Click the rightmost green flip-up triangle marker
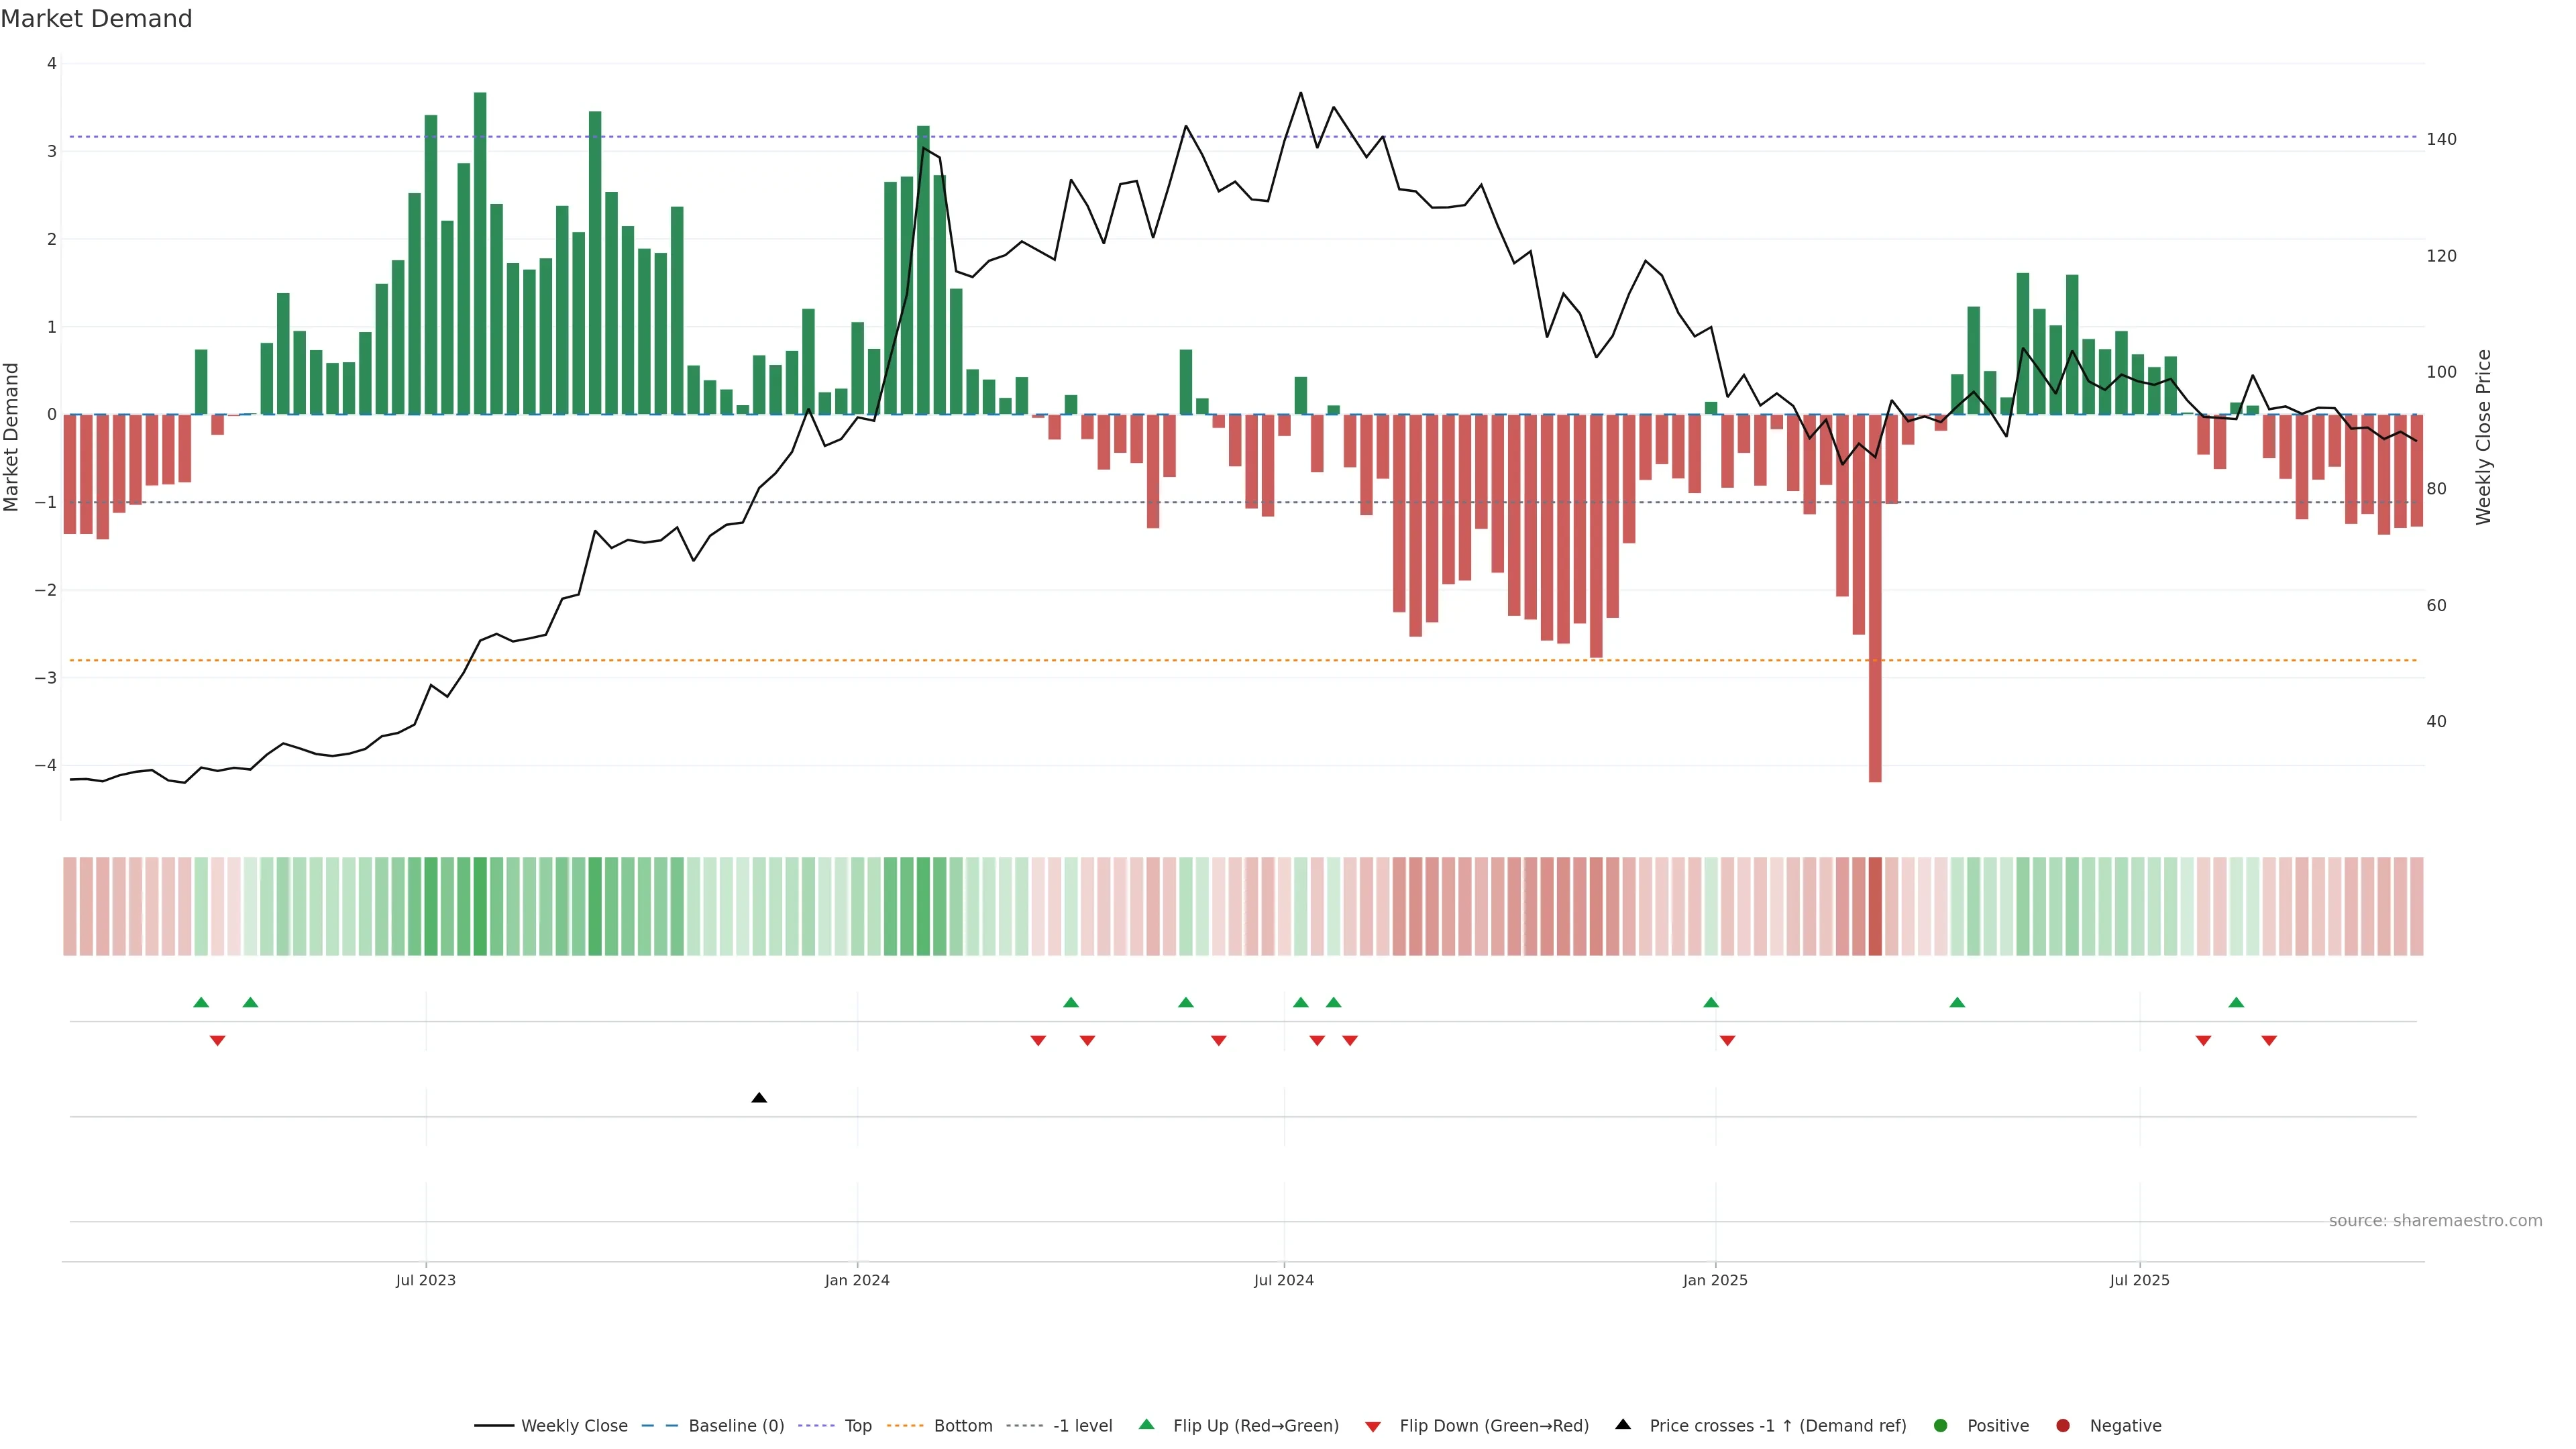Viewport: 2576px width, 1449px height. tap(2236, 1002)
